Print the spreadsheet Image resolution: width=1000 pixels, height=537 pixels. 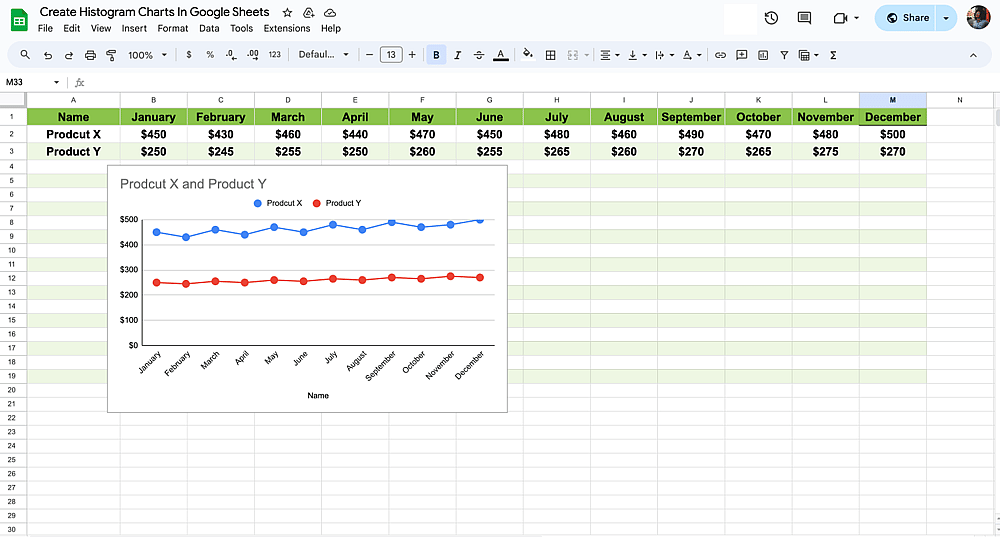coord(90,55)
